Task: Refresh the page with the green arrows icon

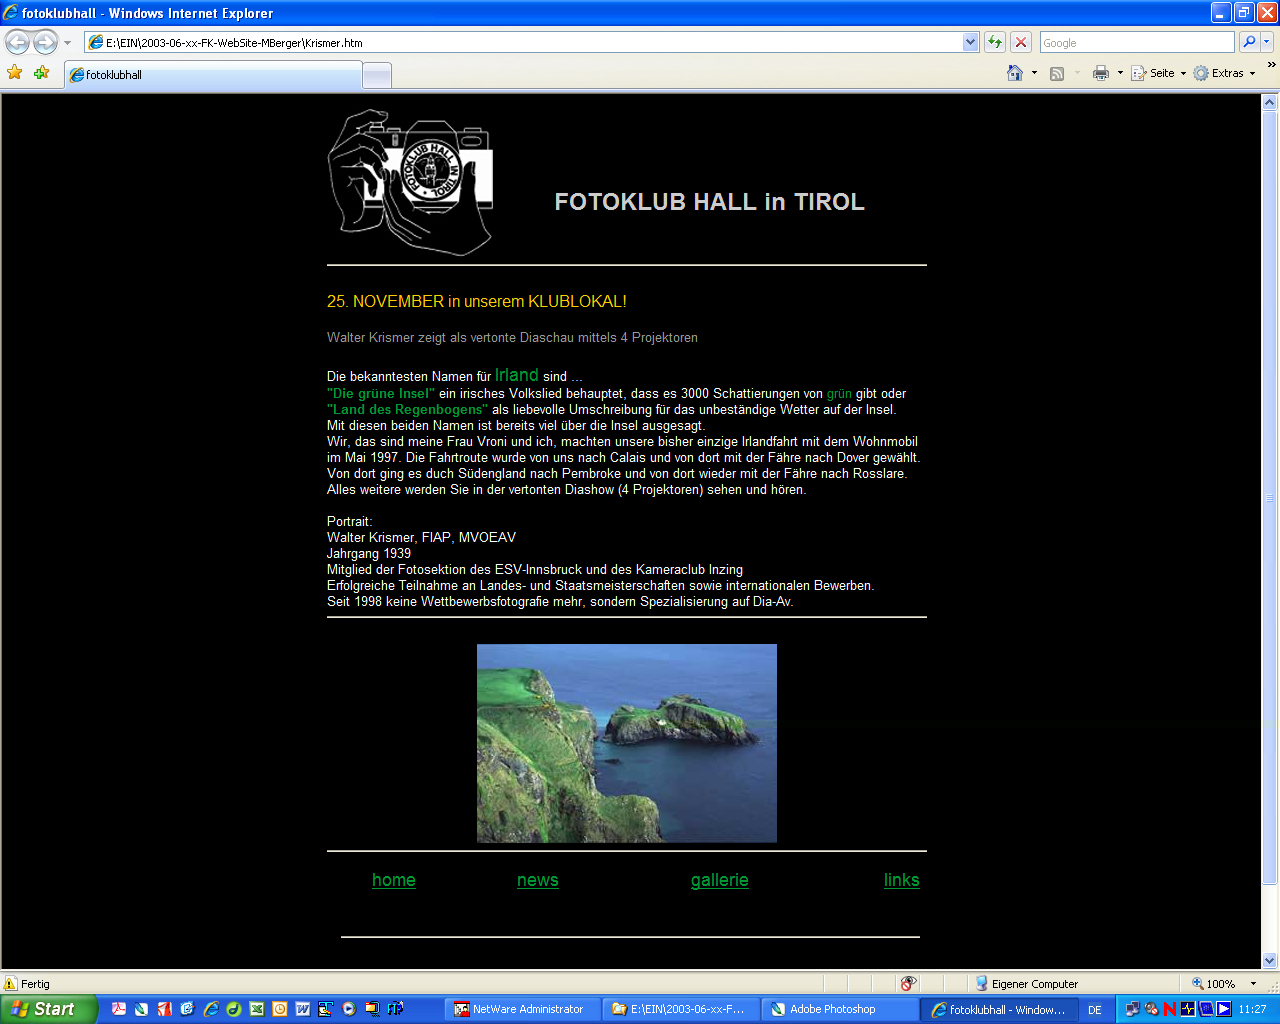Action: [x=994, y=42]
